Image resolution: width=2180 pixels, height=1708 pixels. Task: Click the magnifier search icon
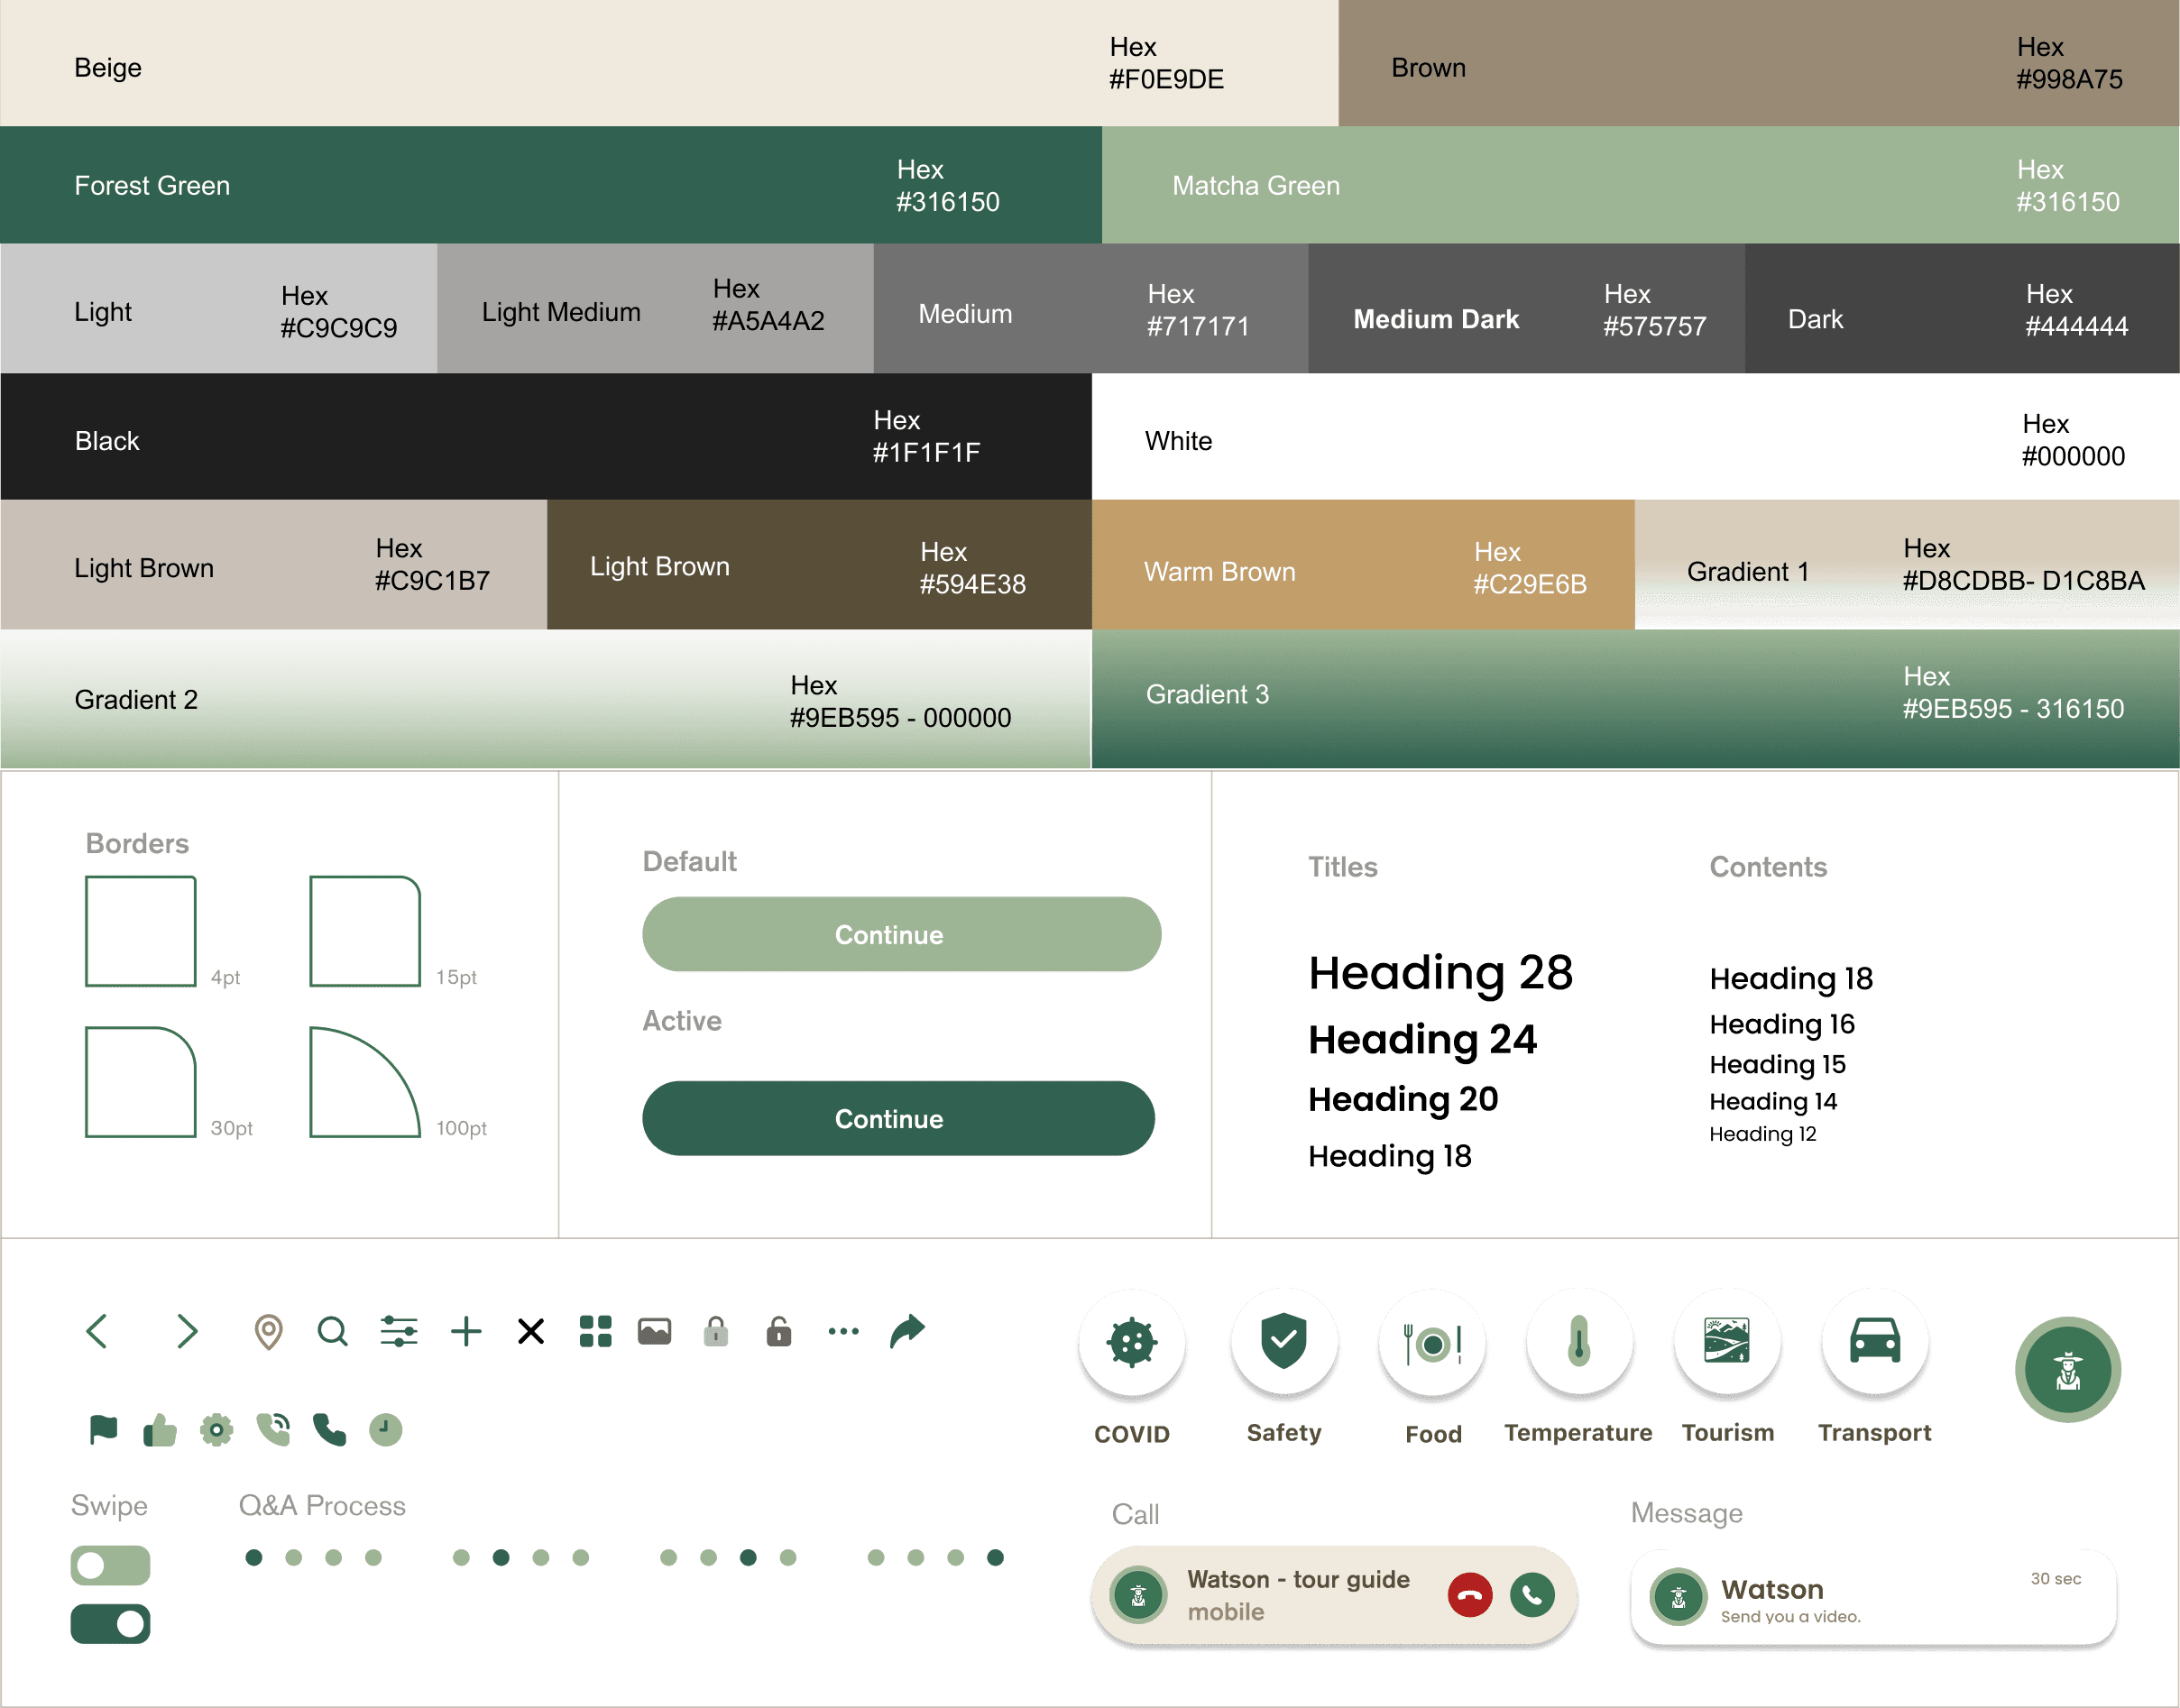[x=332, y=1332]
